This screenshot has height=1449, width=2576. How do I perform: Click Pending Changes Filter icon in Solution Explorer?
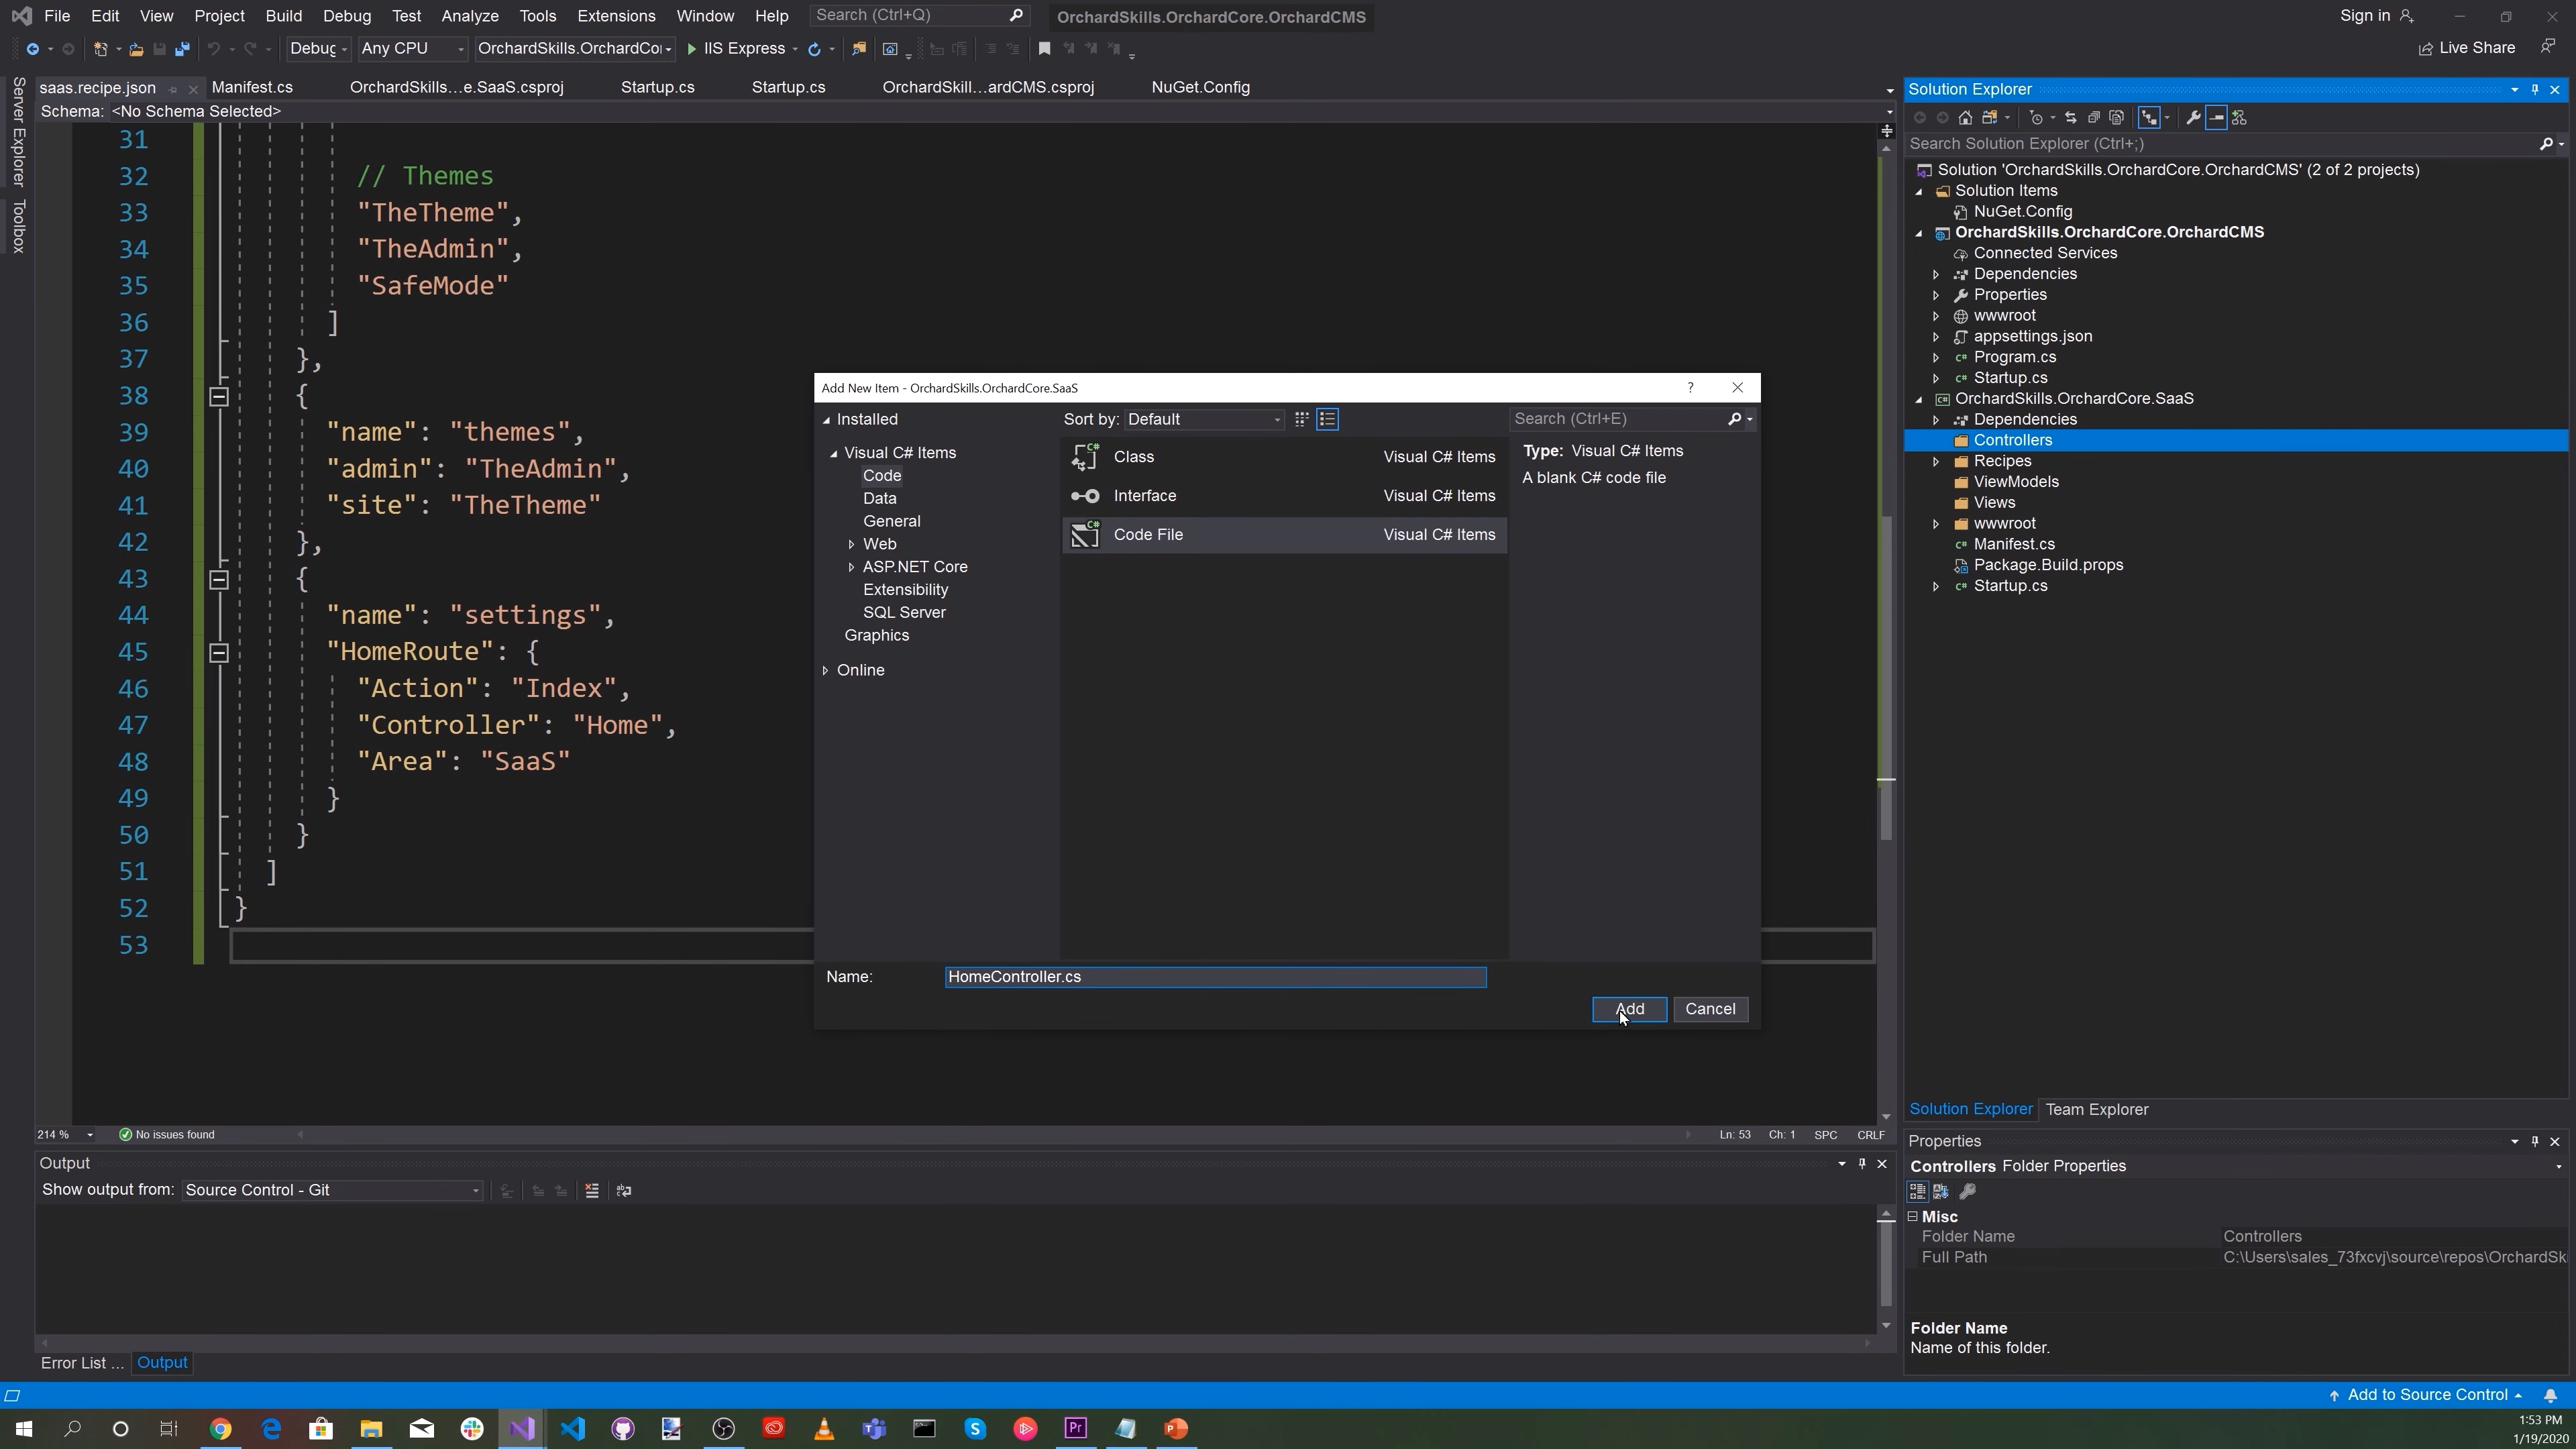pos(2036,118)
